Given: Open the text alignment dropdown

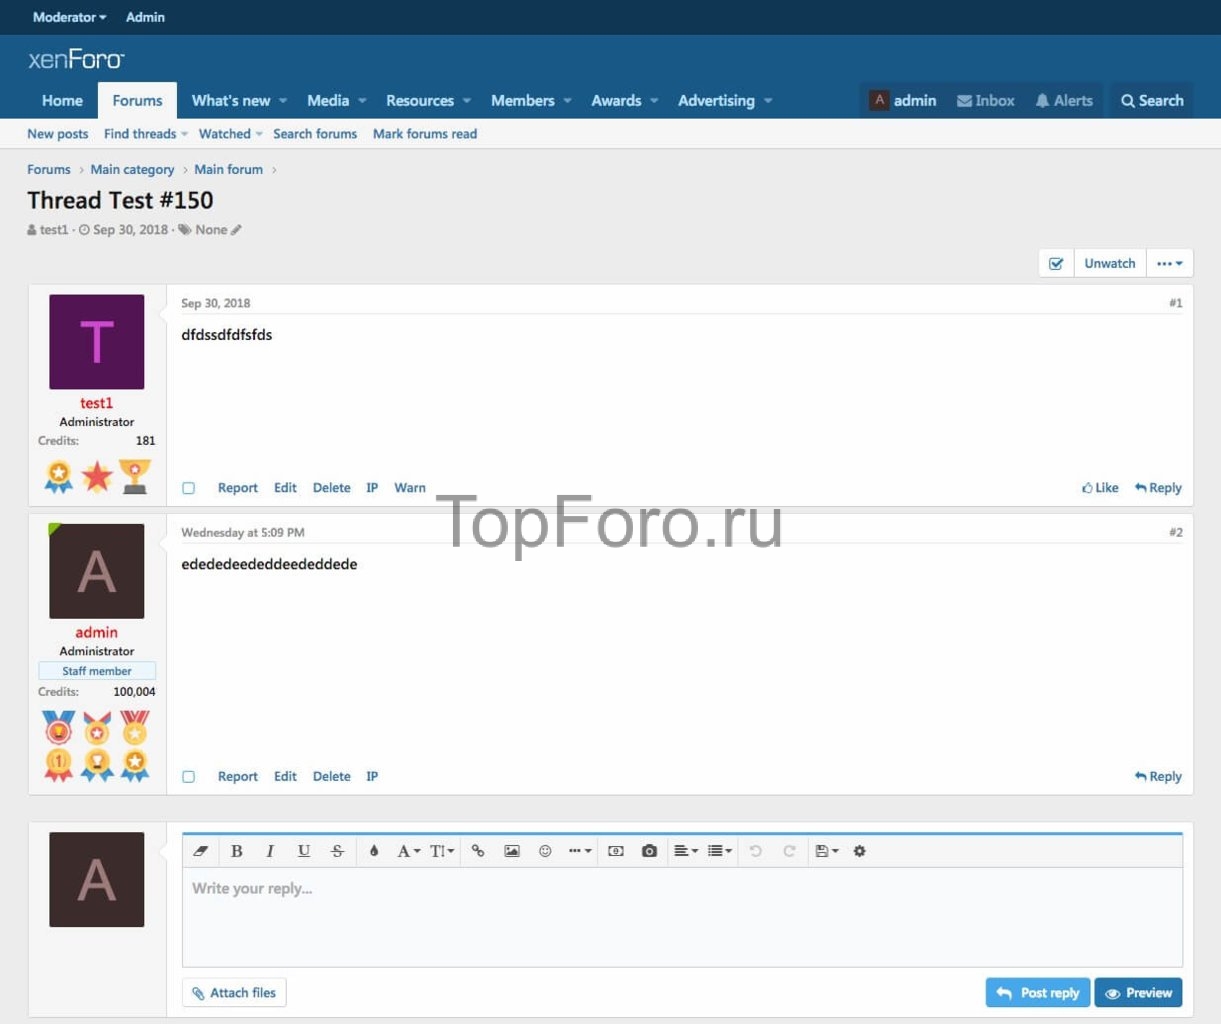Looking at the screenshot, I should 685,851.
